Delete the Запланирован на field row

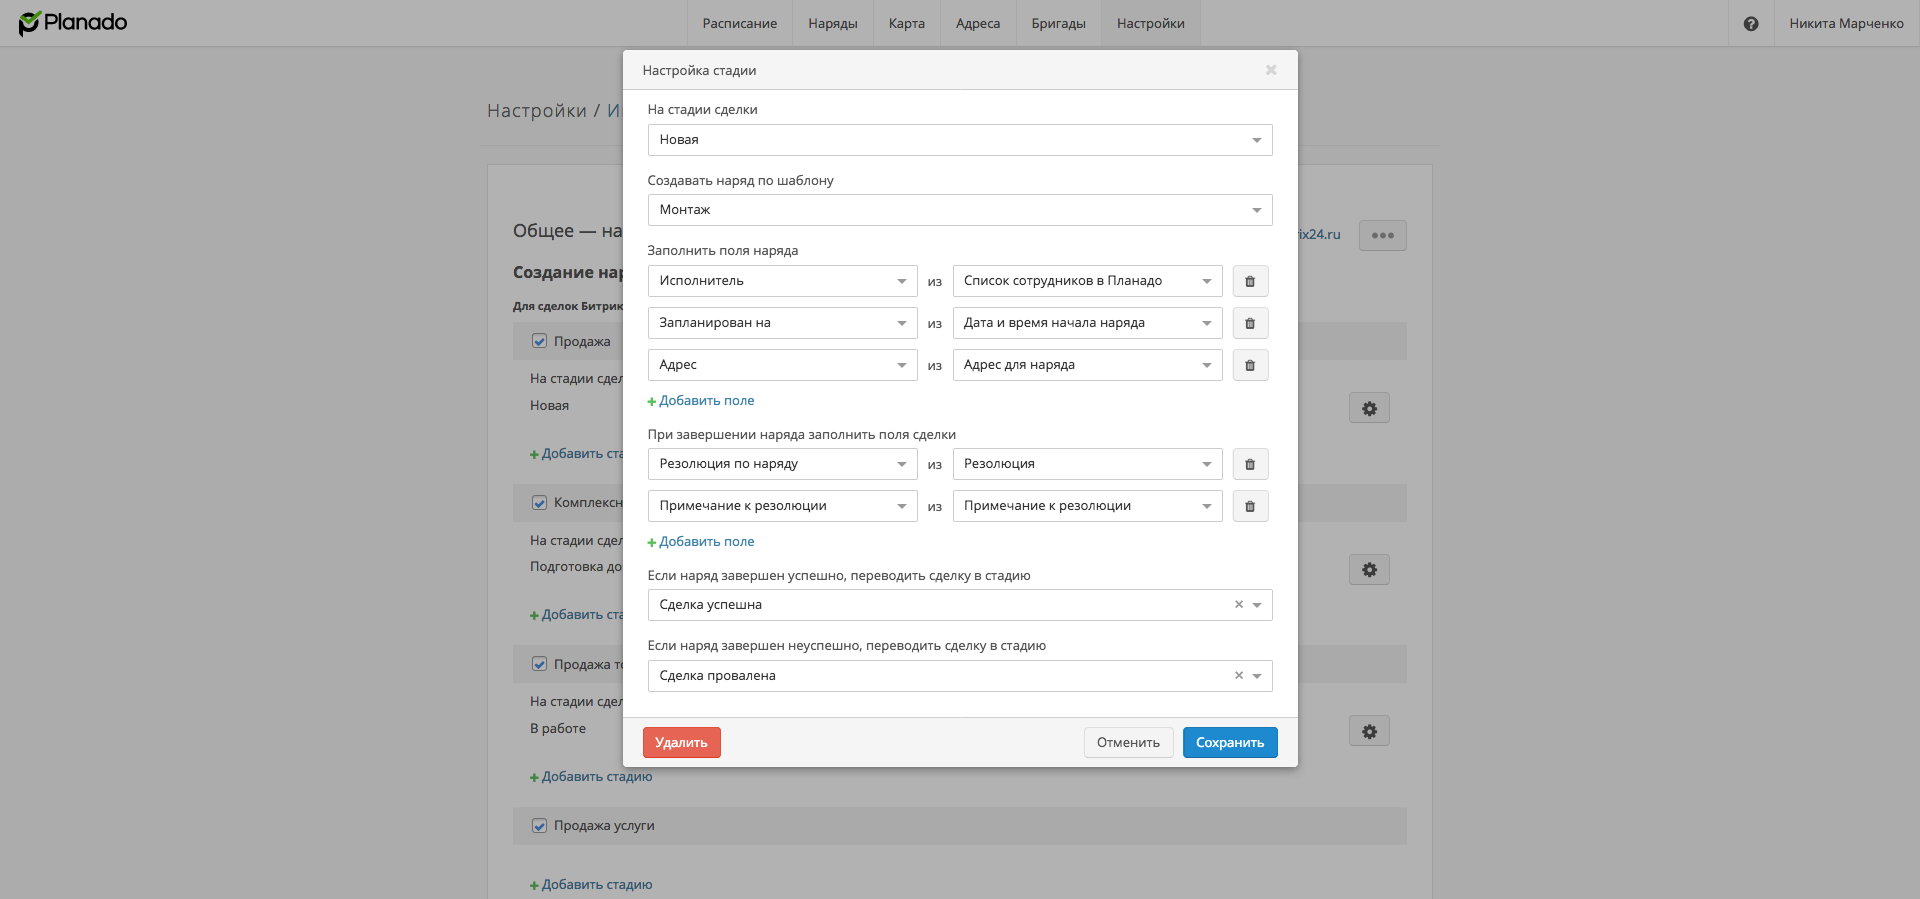(1249, 323)
